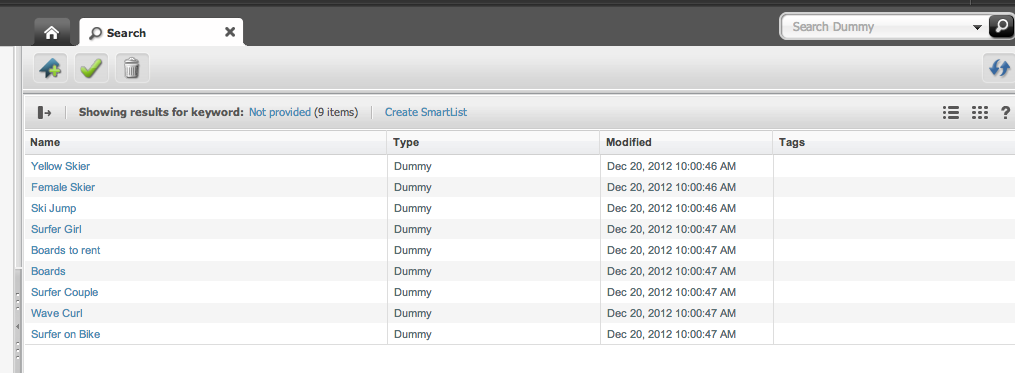Open the Female Skier item

tap(63, 187)
